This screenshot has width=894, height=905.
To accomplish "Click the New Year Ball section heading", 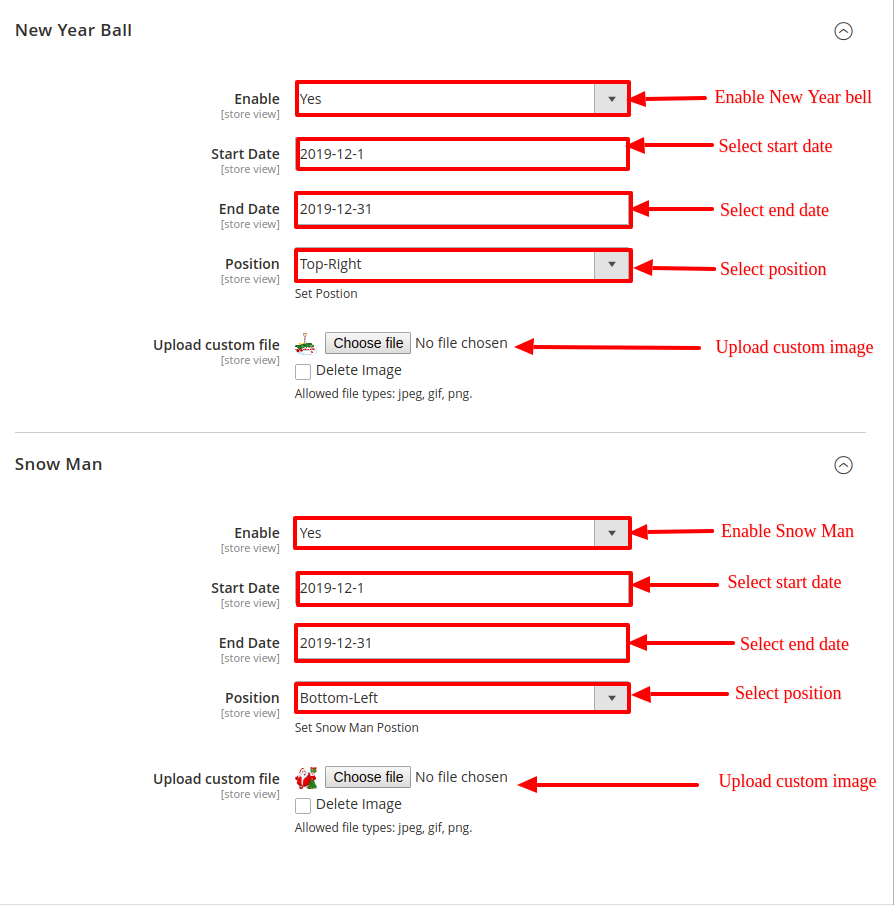I will point(73,30).
